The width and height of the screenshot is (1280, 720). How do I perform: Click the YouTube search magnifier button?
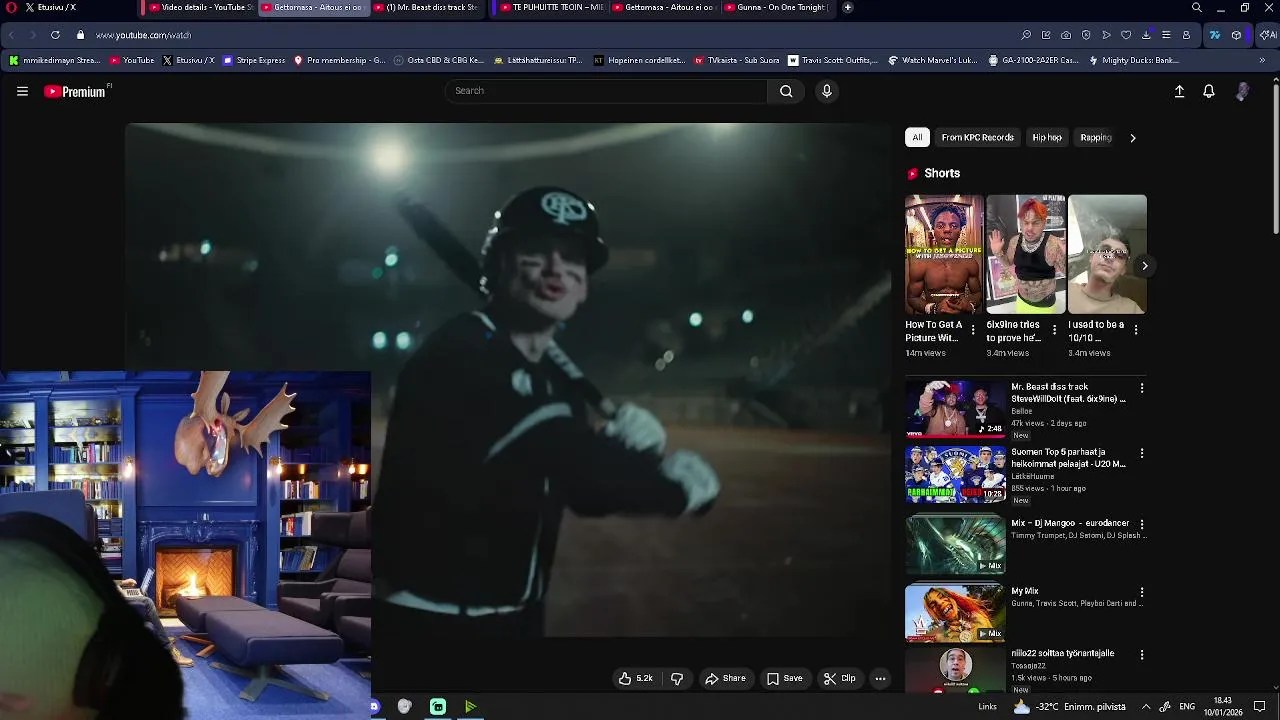coord(786,91)
